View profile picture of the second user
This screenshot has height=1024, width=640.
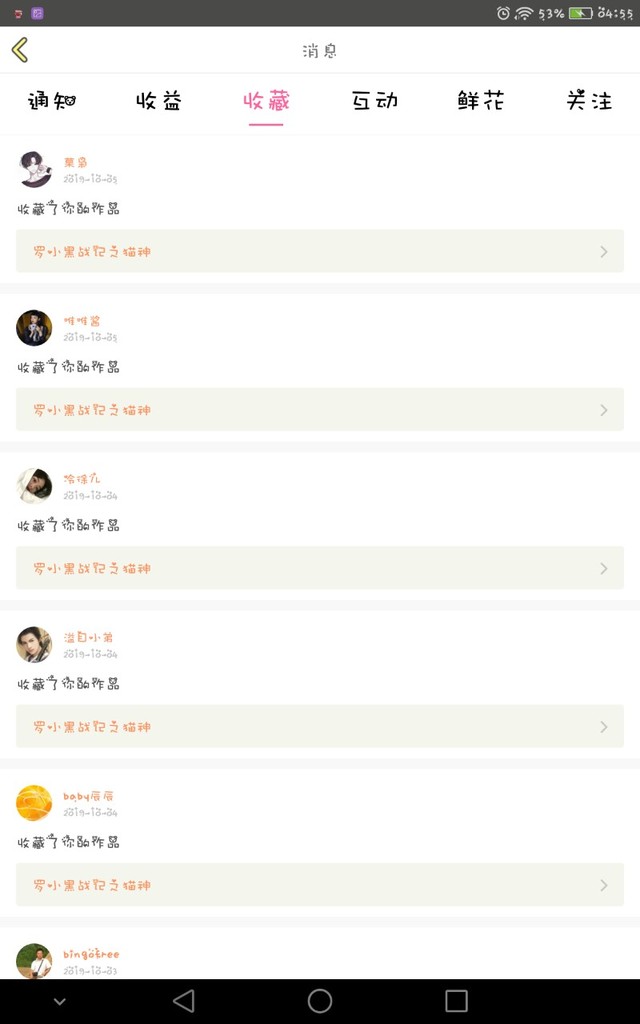[34, 328]
